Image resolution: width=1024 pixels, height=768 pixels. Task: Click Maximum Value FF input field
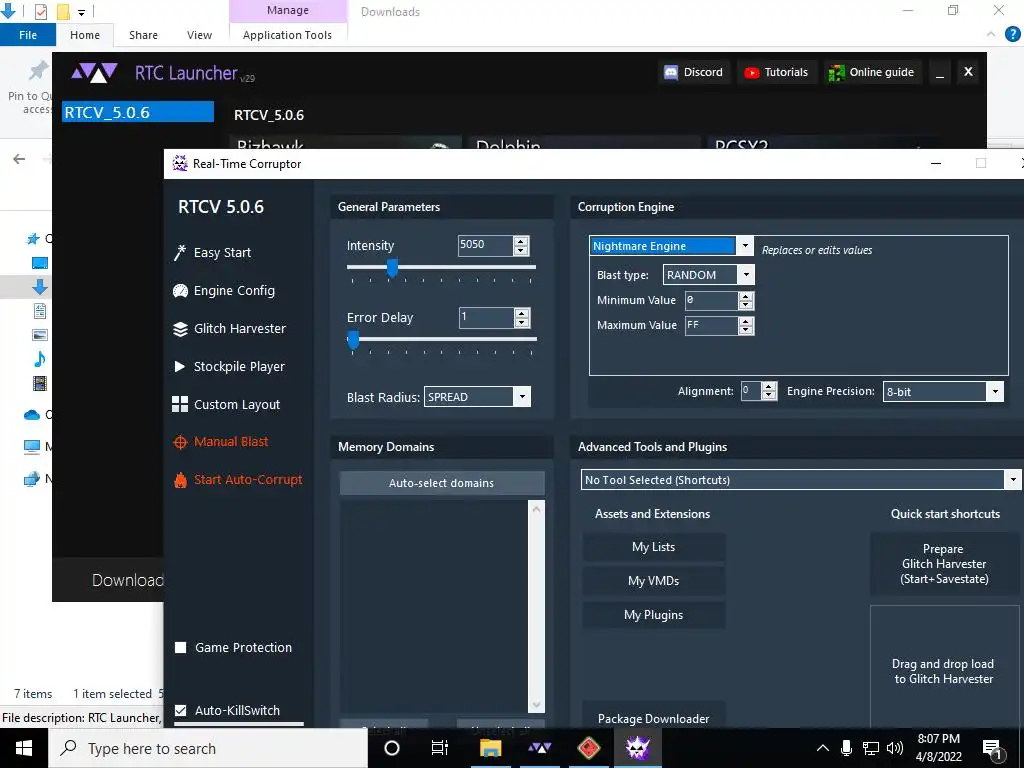(711, 325)
